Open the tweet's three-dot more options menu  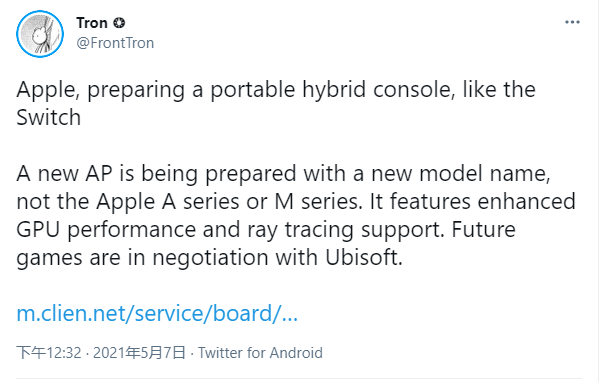[572, 22]
